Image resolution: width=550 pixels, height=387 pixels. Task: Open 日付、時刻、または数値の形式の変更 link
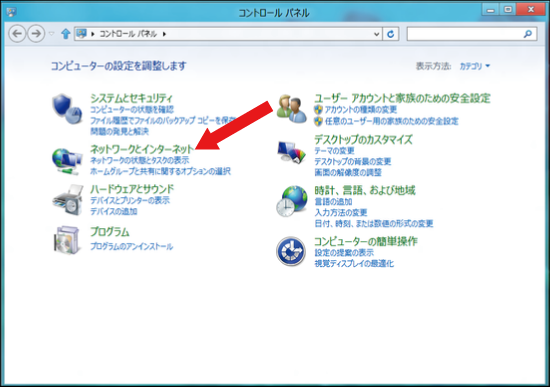pos(374,223)
